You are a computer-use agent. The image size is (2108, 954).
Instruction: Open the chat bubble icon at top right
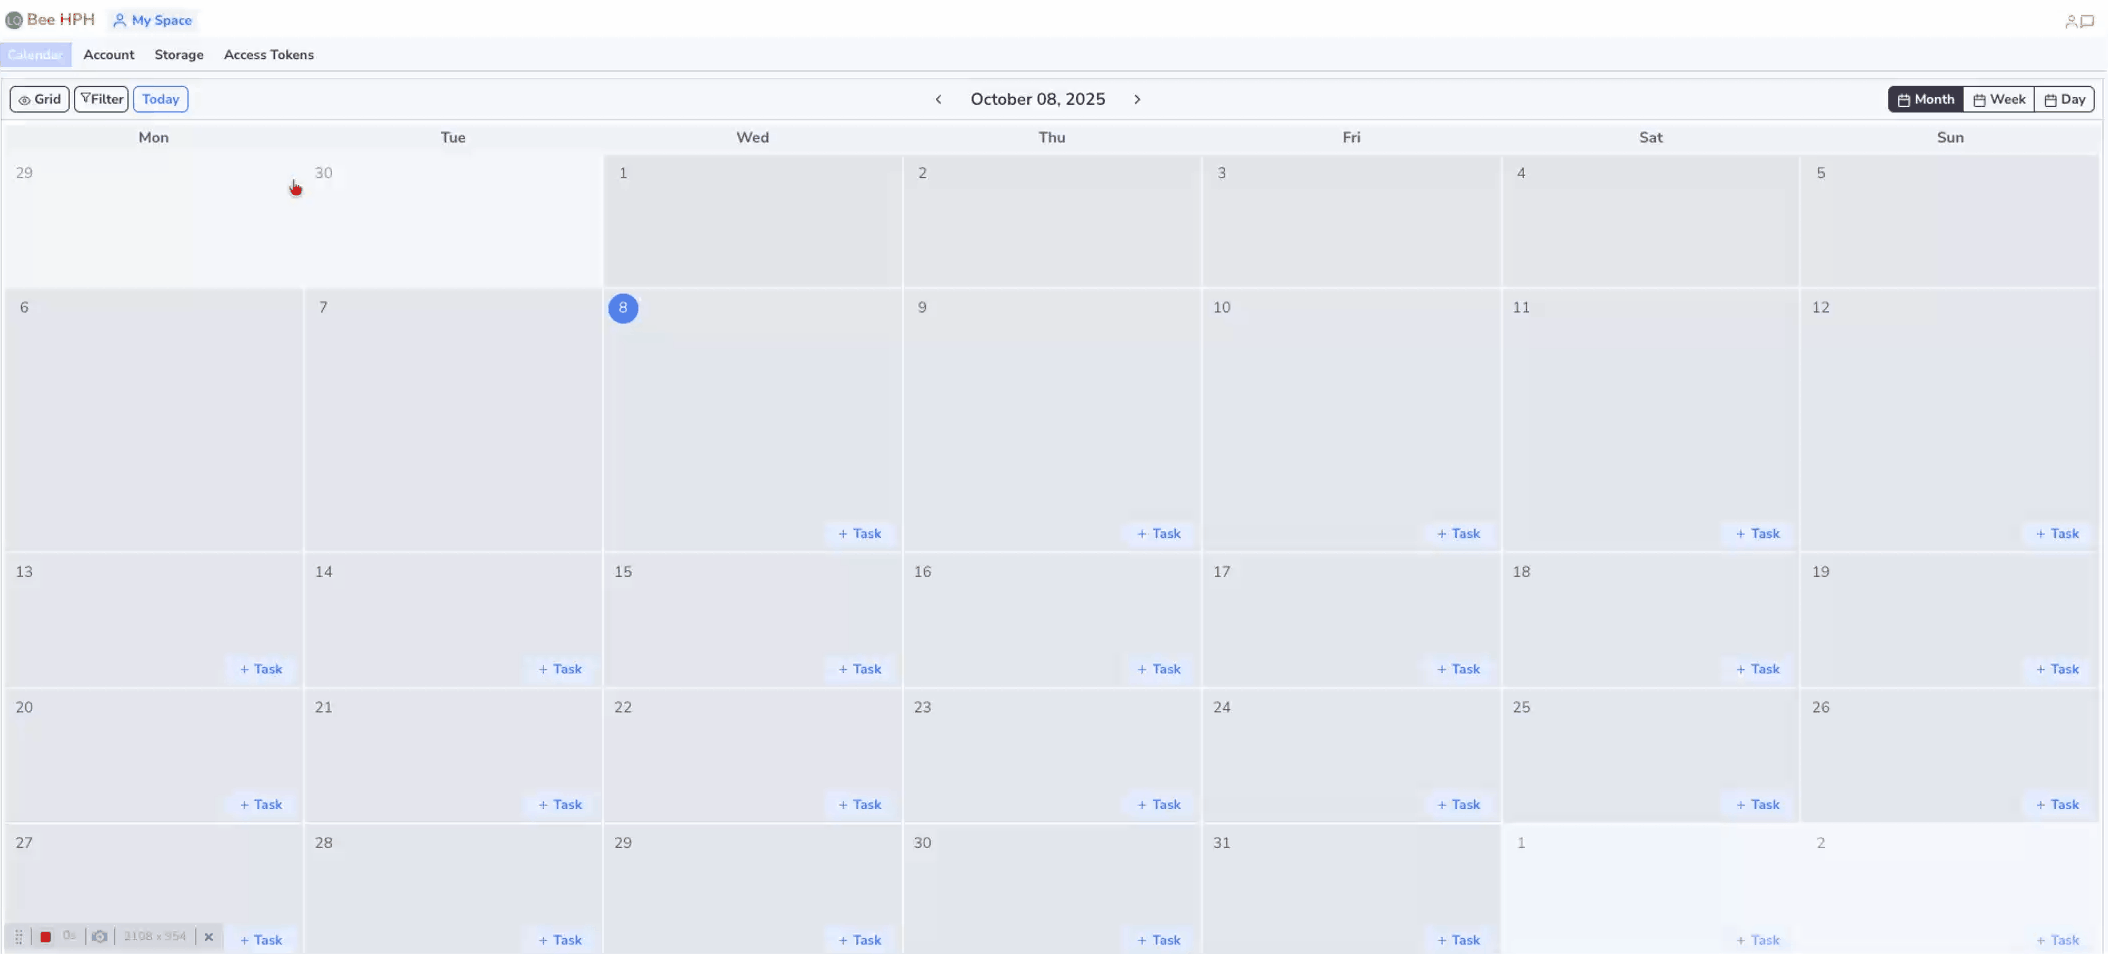pyautogui.click(x=2087, y=21)
